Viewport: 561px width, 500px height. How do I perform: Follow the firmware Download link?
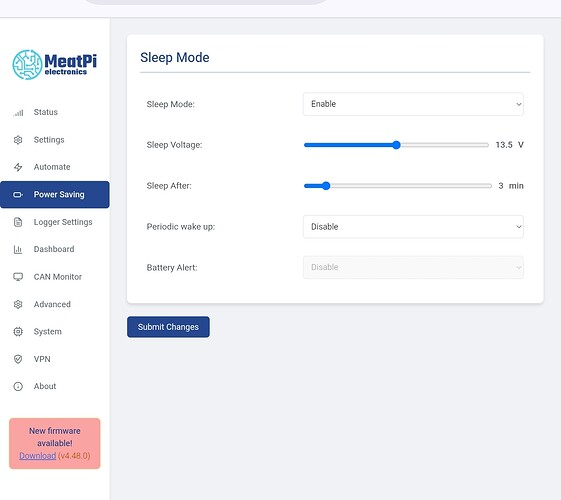tap(38, 456)
